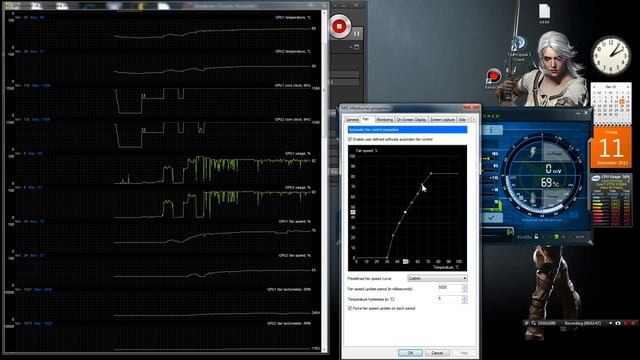Screen dimensions: 640x360
Task: Increase fan speed update period stepper
Action: click(464, 287)
